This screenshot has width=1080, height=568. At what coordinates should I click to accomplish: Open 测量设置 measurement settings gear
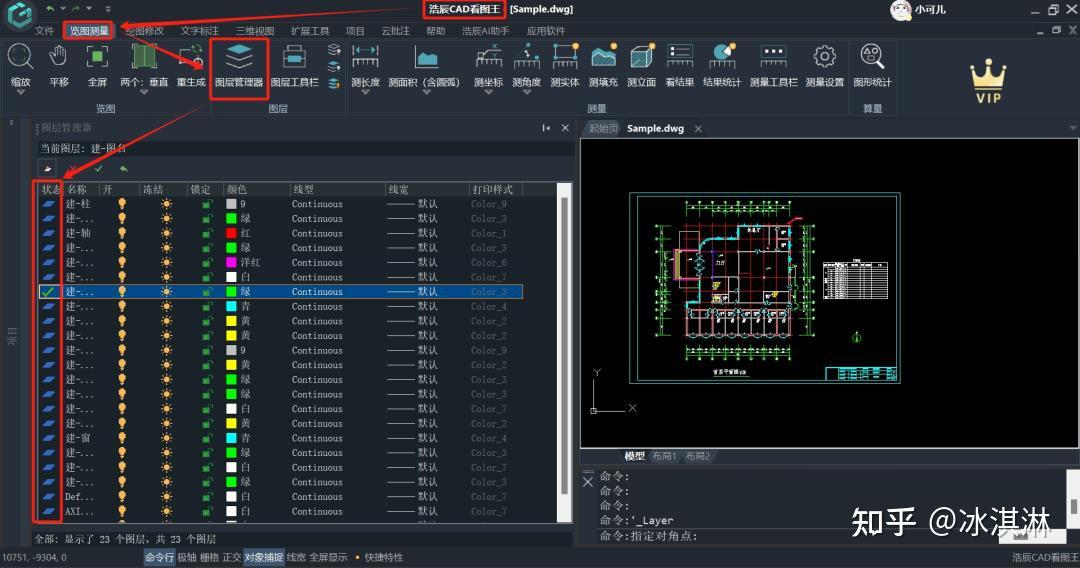click(824, 64)
